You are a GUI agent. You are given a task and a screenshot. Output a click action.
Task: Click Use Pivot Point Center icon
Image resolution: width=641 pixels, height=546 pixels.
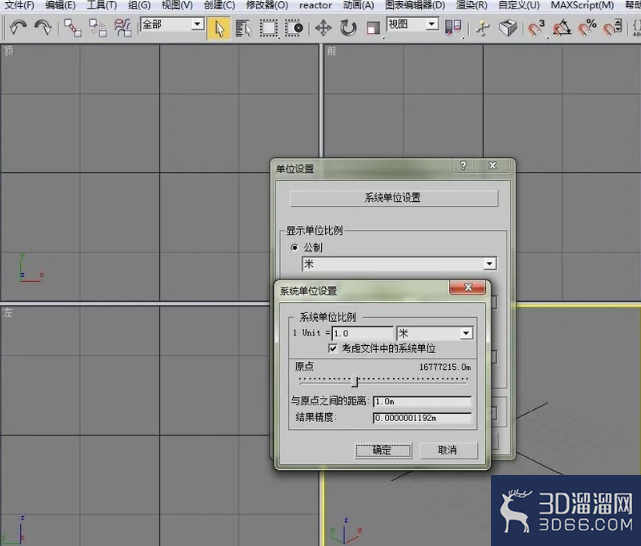tap(453, 28)
